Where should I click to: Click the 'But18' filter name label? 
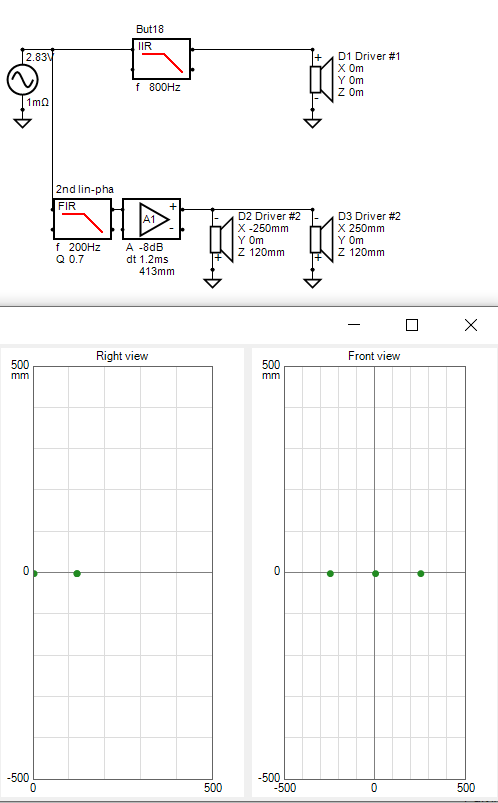pyautogui.click(x=150, y=29)
